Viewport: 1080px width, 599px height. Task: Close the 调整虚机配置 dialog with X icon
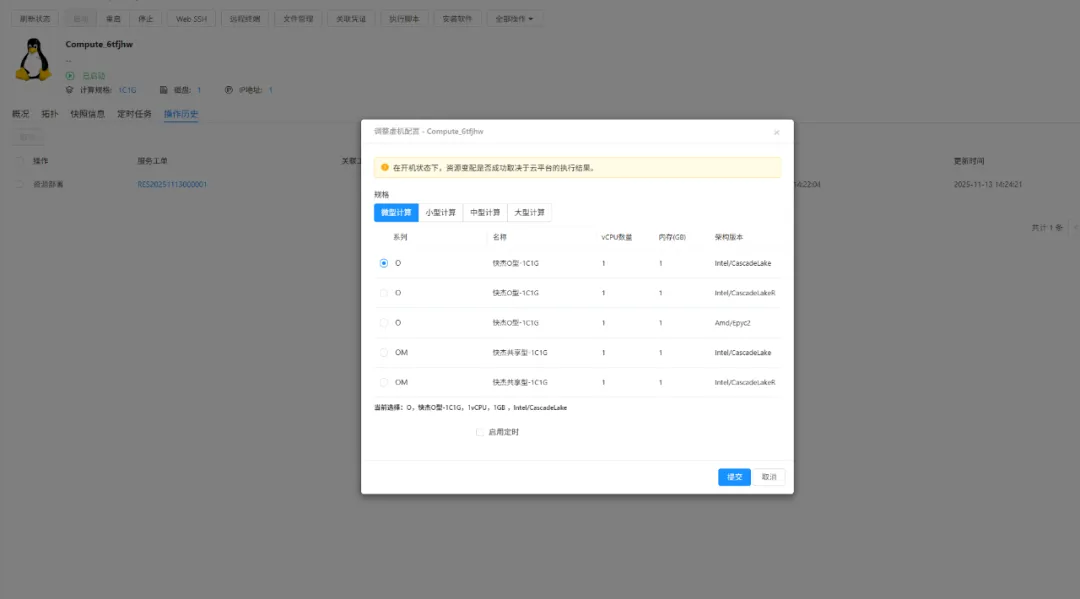point(777,132)
